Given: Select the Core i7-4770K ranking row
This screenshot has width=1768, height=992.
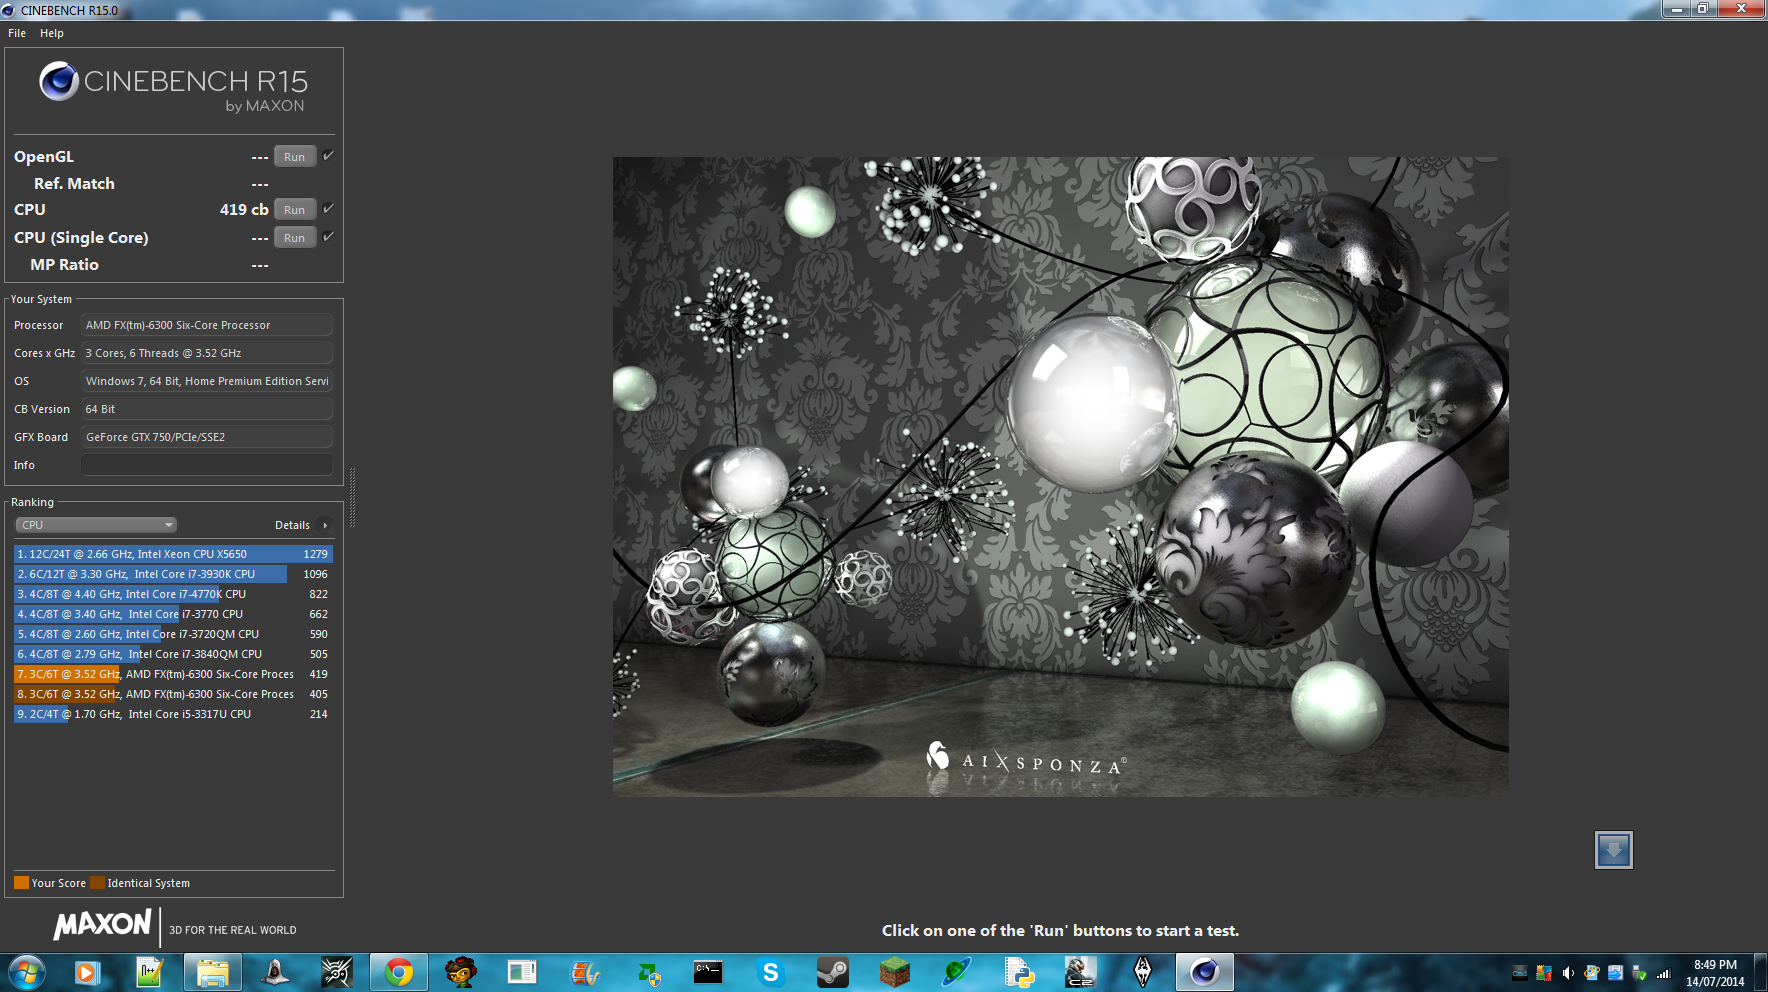Looking at the screenshot, I should point(174,594).
